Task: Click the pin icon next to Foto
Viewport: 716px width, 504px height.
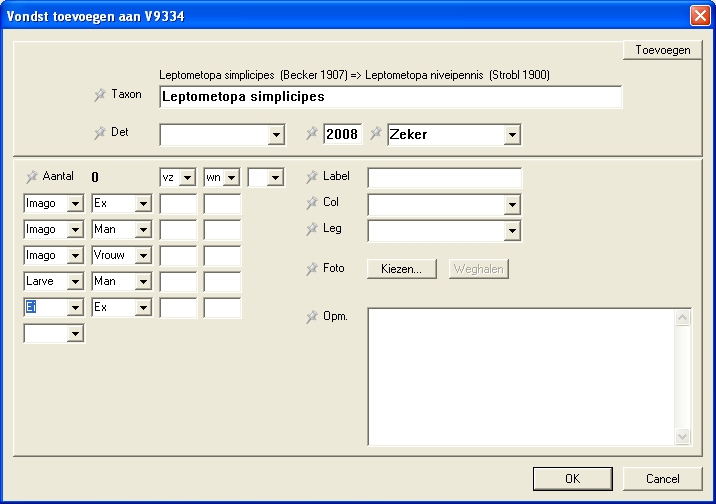Action: 311,268
